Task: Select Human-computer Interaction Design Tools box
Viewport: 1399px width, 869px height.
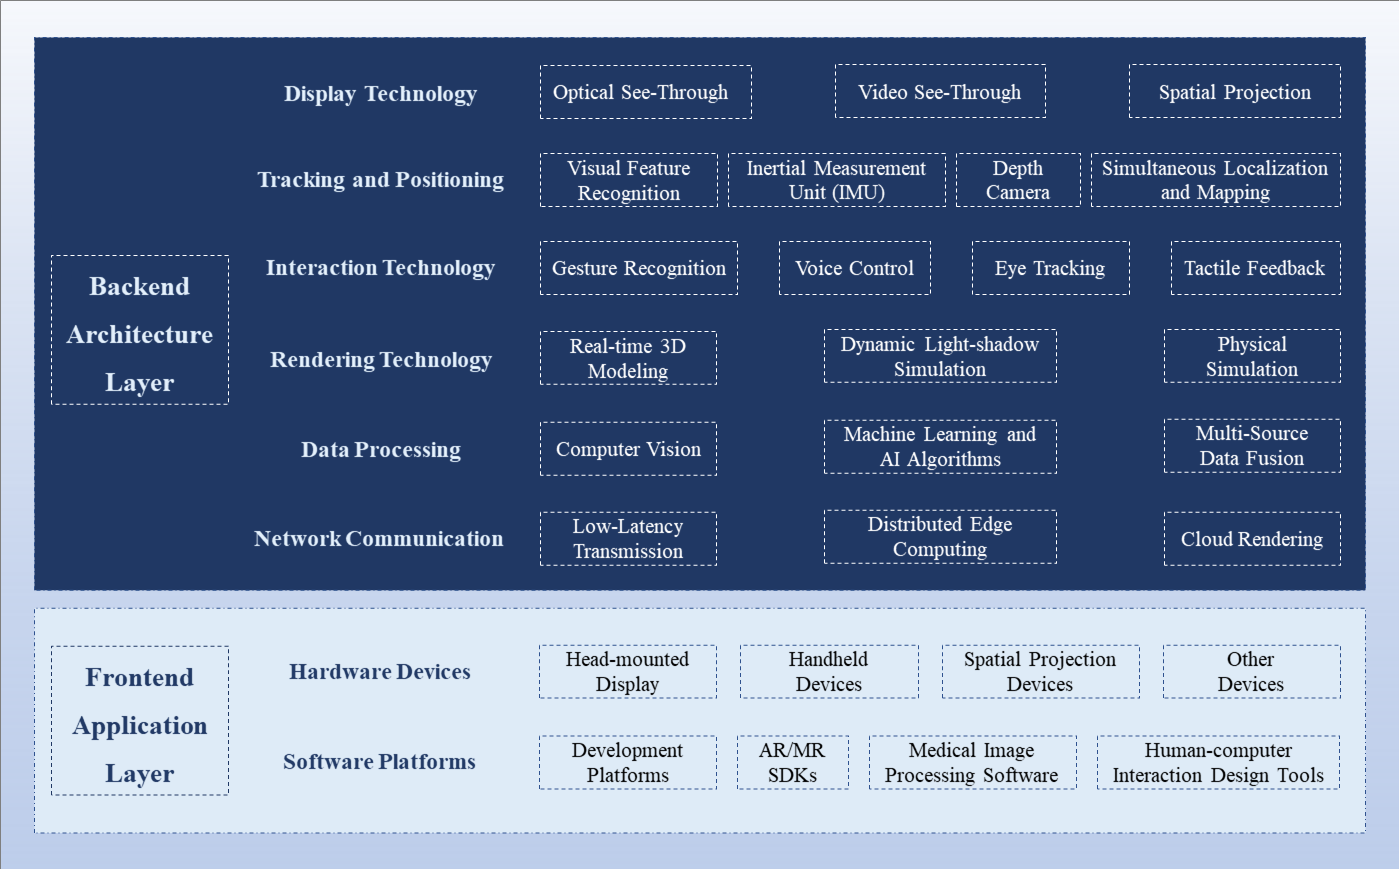Action: tap(1218, 763)
